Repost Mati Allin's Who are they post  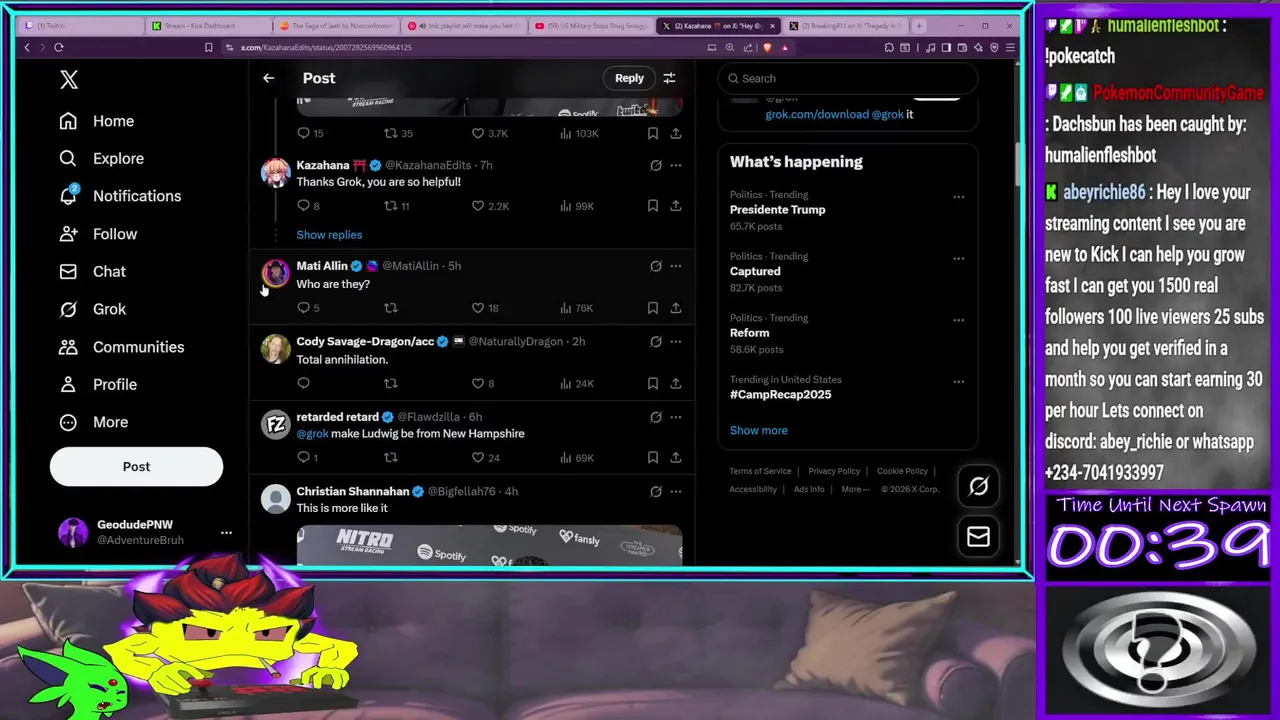click(x=391, y=308)
